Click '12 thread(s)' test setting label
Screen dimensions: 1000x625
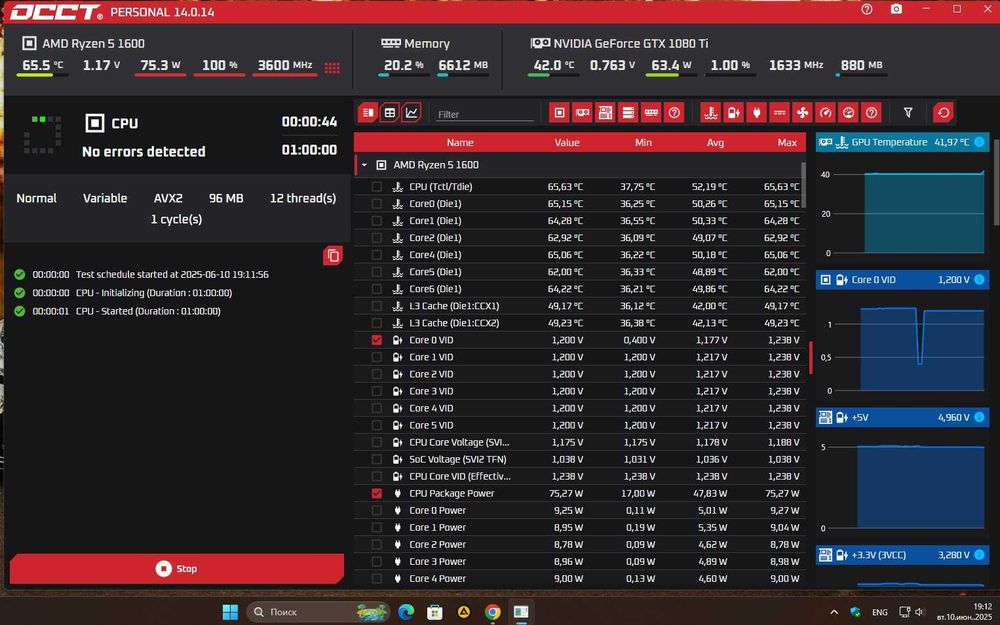point(303,198)
